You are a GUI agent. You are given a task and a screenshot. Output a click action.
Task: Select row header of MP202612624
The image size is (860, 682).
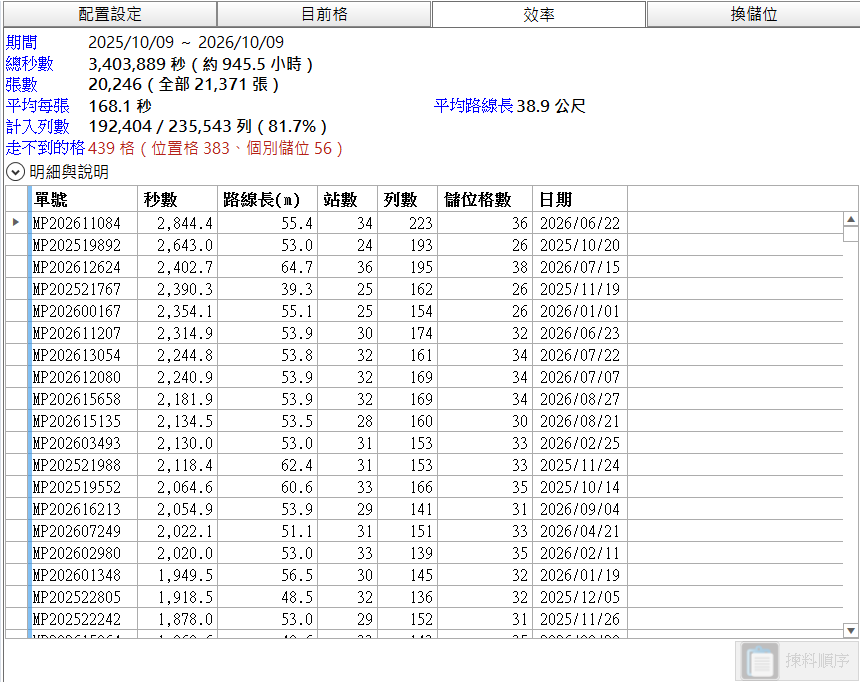pyautogui.click(x=16, y=267)
